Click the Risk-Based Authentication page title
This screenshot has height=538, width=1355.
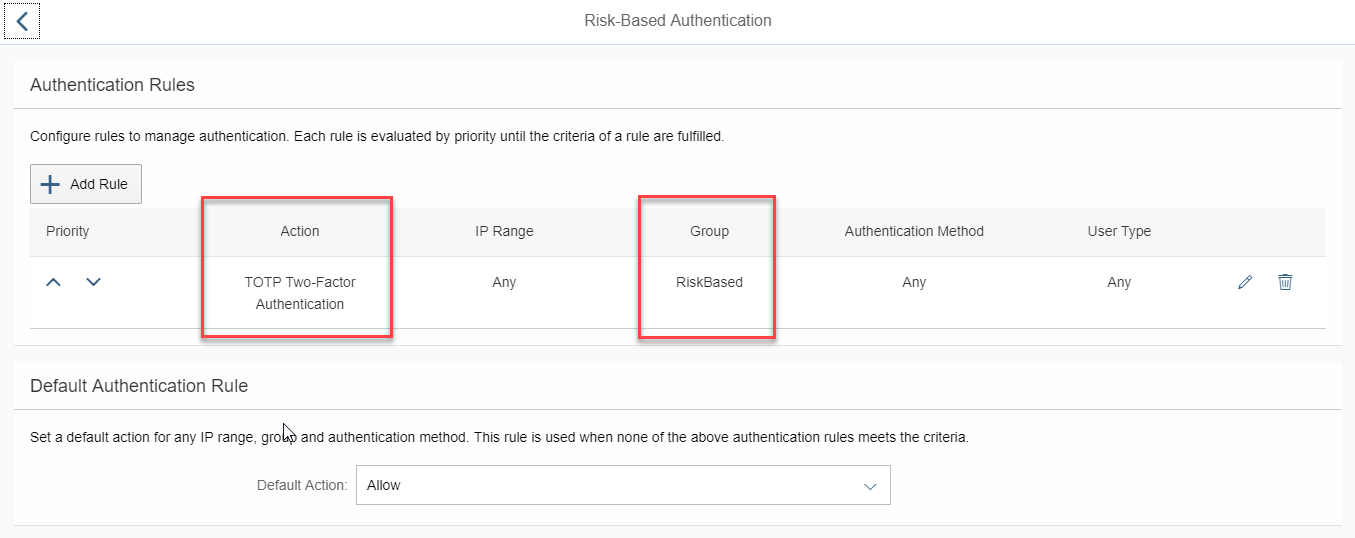coord(678,20)
